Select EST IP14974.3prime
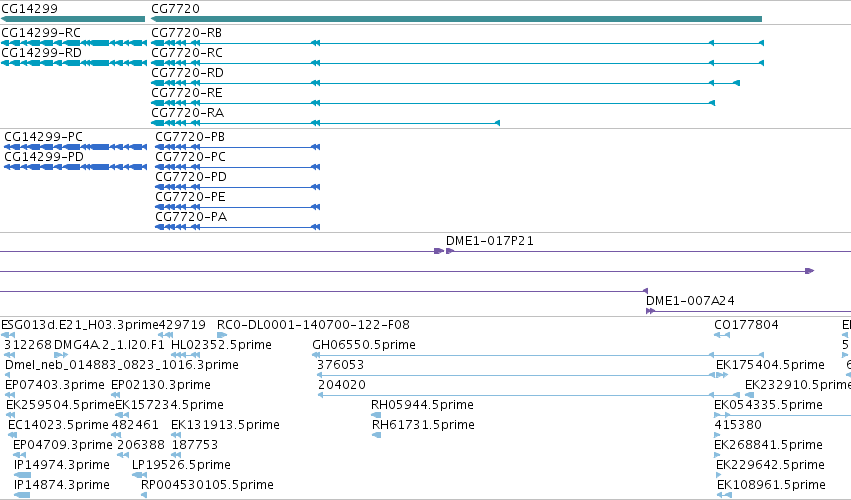 tap(62, 465)
